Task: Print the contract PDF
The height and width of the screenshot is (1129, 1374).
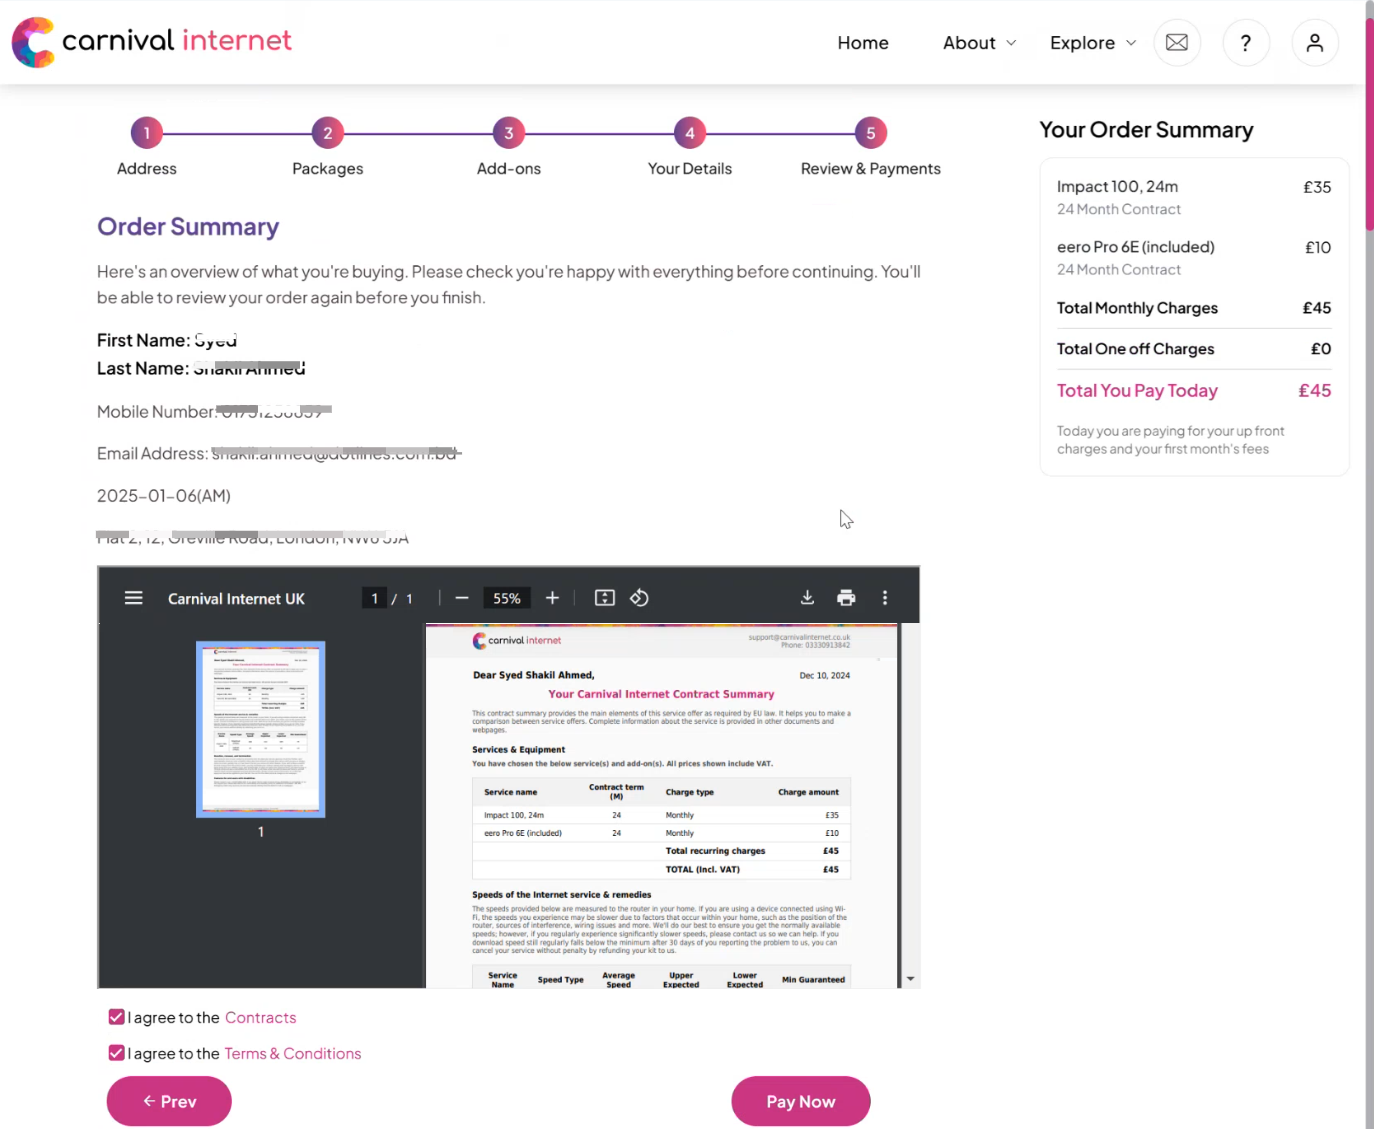Action: (x=846, y=598)
